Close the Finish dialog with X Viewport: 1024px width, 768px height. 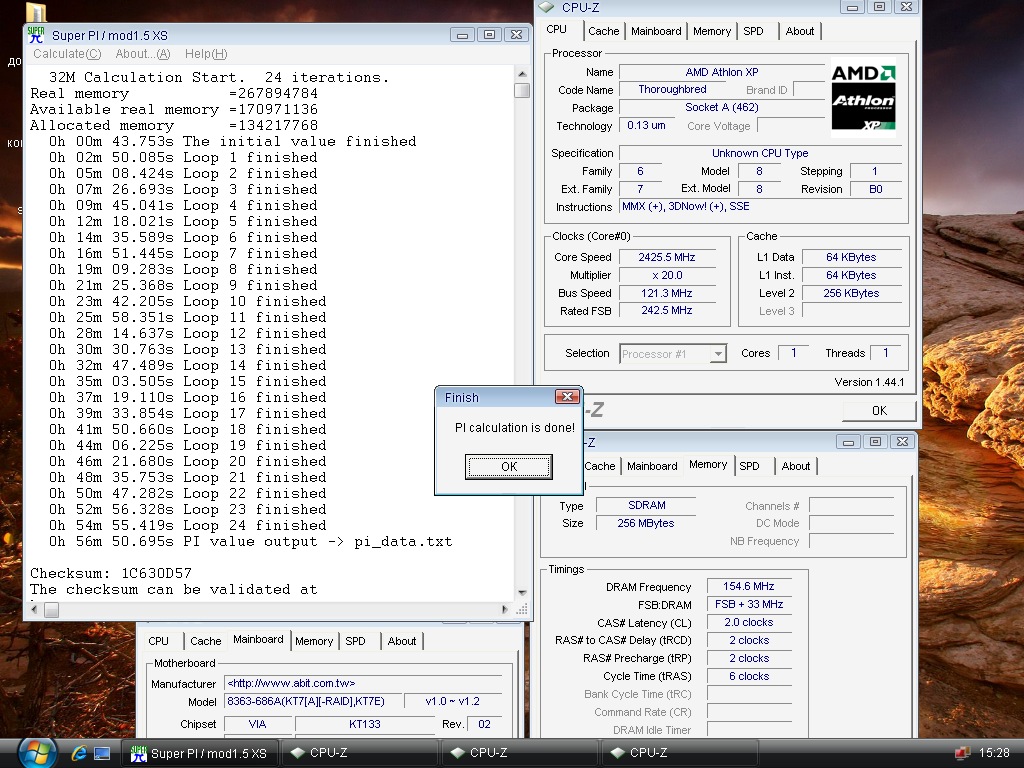pyautogui.click(x=567, y=396)
